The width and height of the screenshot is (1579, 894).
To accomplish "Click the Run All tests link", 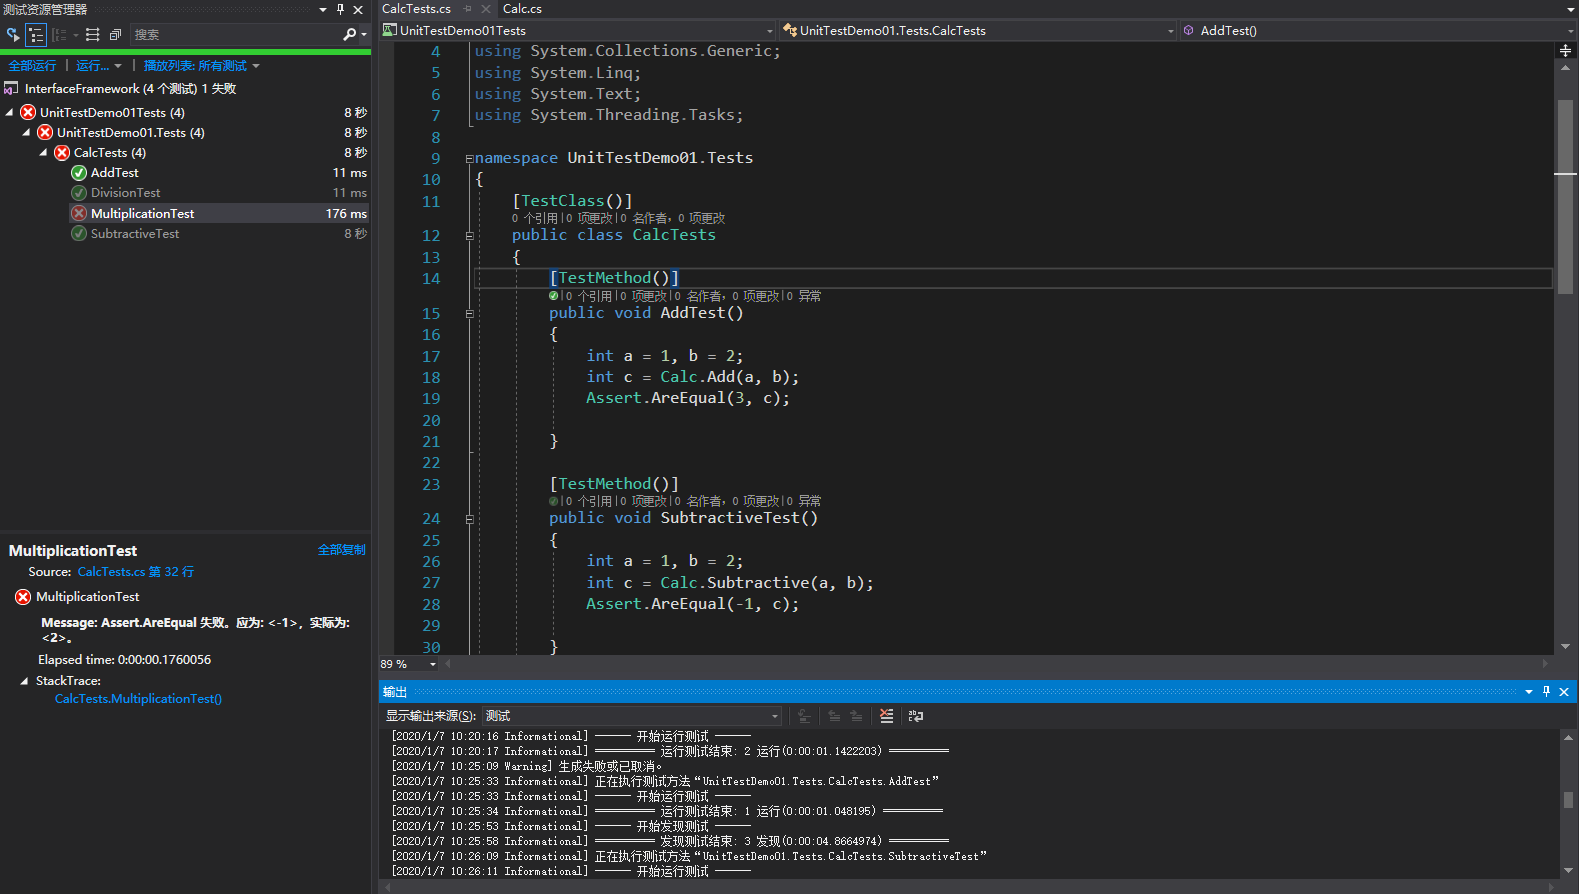I will pos(32,66).
